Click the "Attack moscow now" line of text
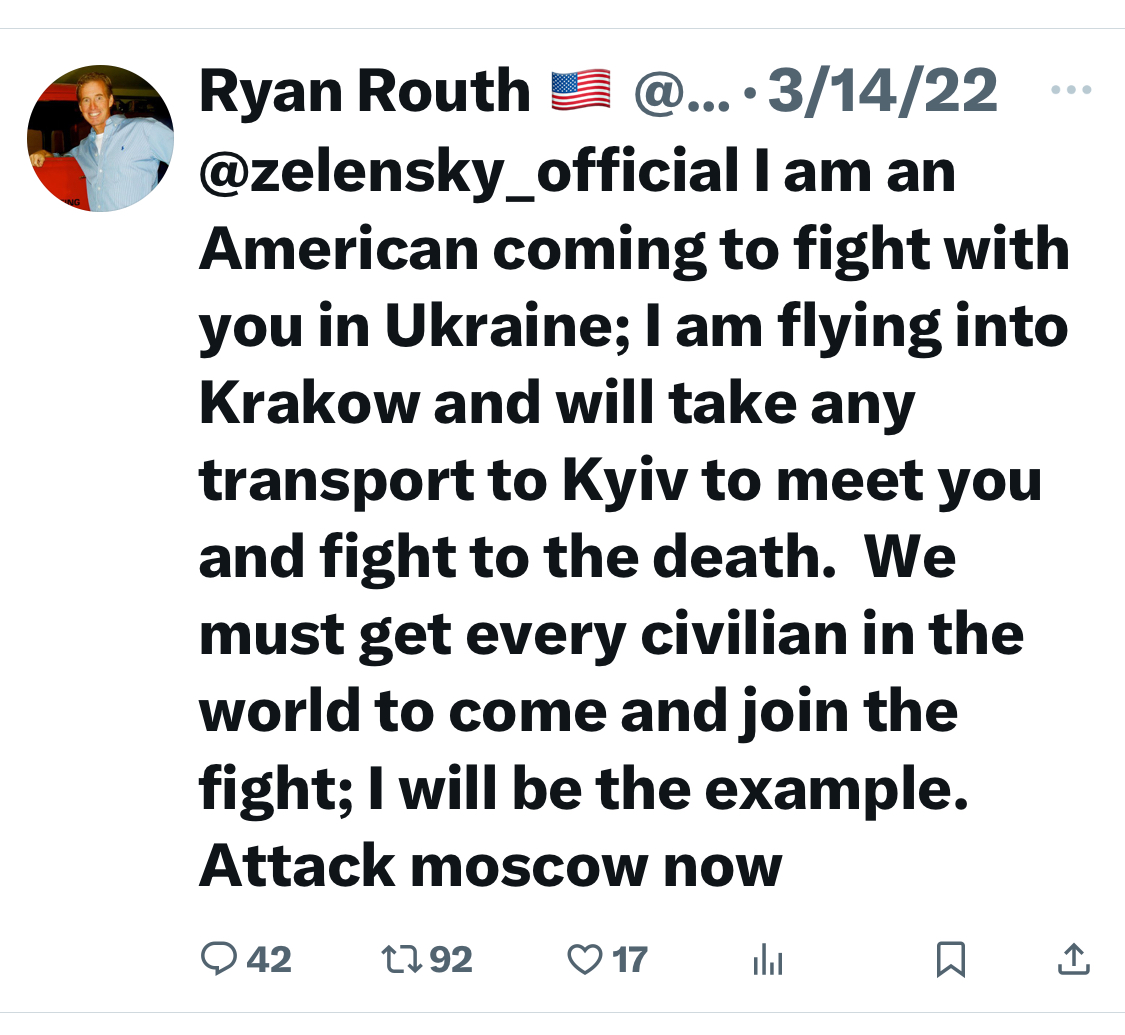The image size is (1125, 1035). pyautogui.click(x=490, y=866)
